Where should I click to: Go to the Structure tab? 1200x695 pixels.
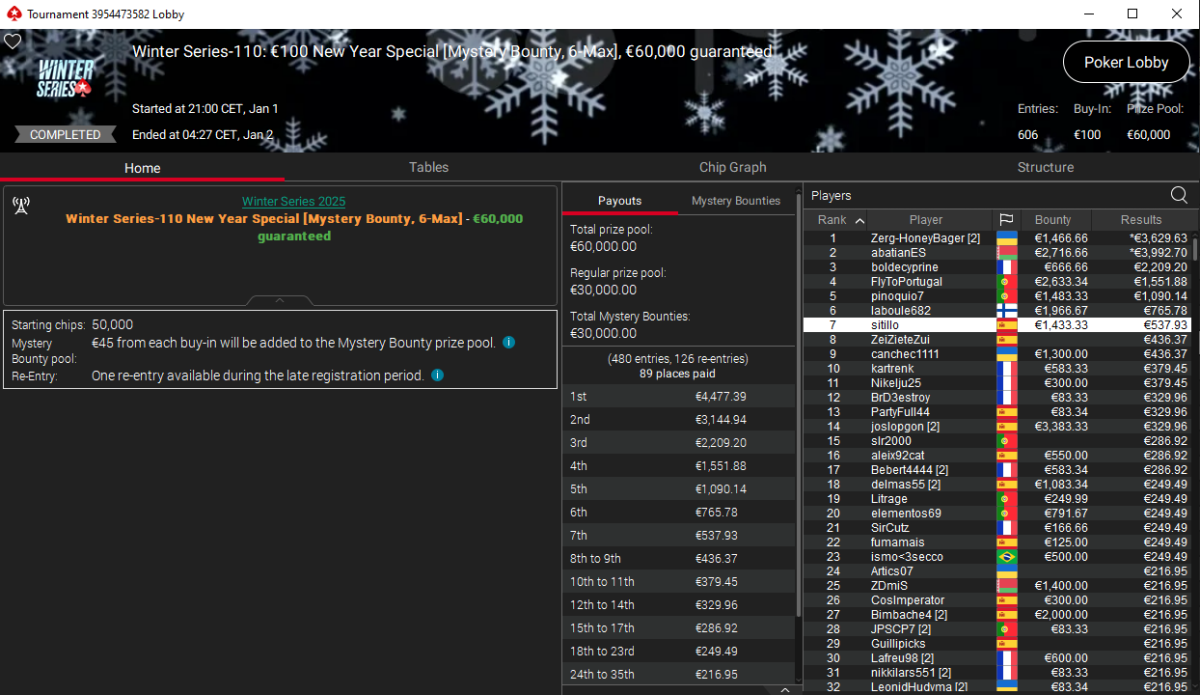(1045, 167)
